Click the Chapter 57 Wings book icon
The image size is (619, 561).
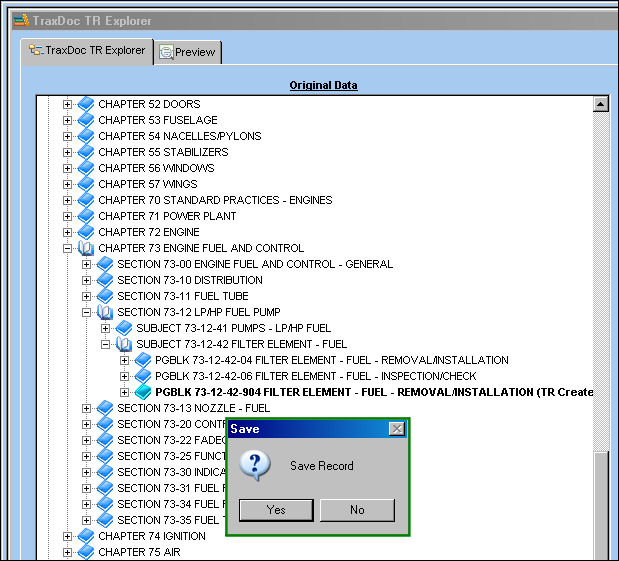(x=86, y=184)
